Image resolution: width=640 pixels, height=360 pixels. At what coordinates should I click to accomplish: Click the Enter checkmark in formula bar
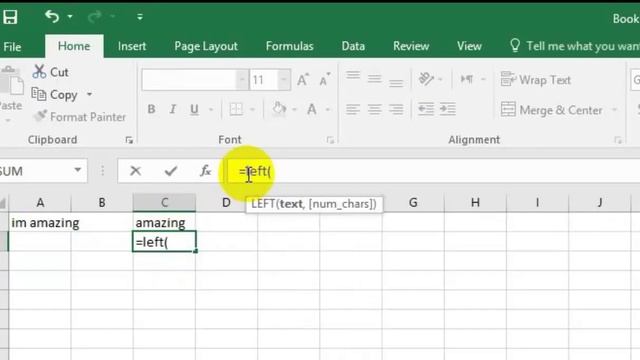[x=171, y=171]
